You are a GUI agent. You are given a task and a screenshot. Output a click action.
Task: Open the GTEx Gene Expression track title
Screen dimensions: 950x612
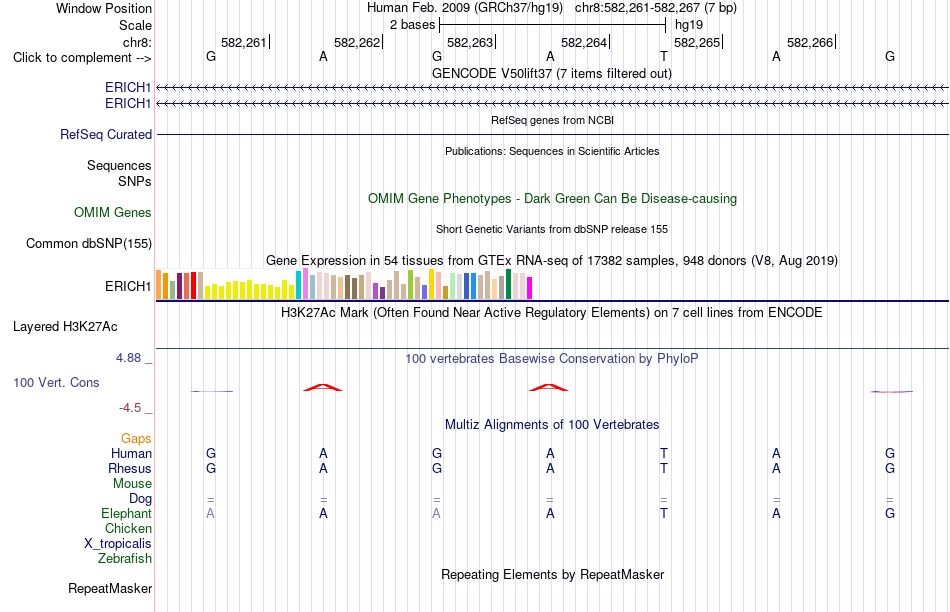[551, 261]
